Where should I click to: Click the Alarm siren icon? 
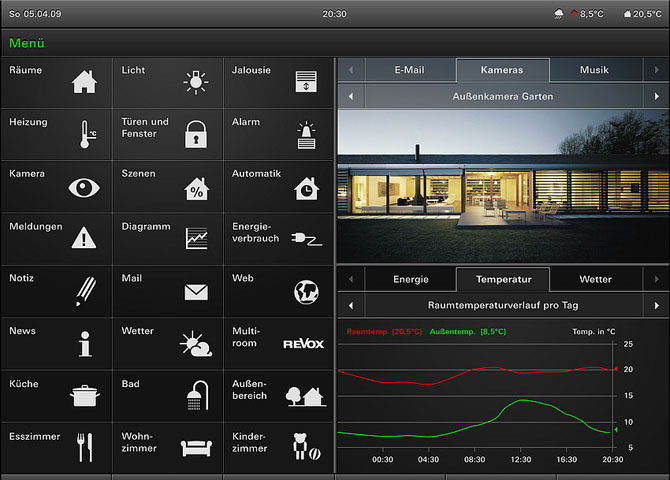306,134
